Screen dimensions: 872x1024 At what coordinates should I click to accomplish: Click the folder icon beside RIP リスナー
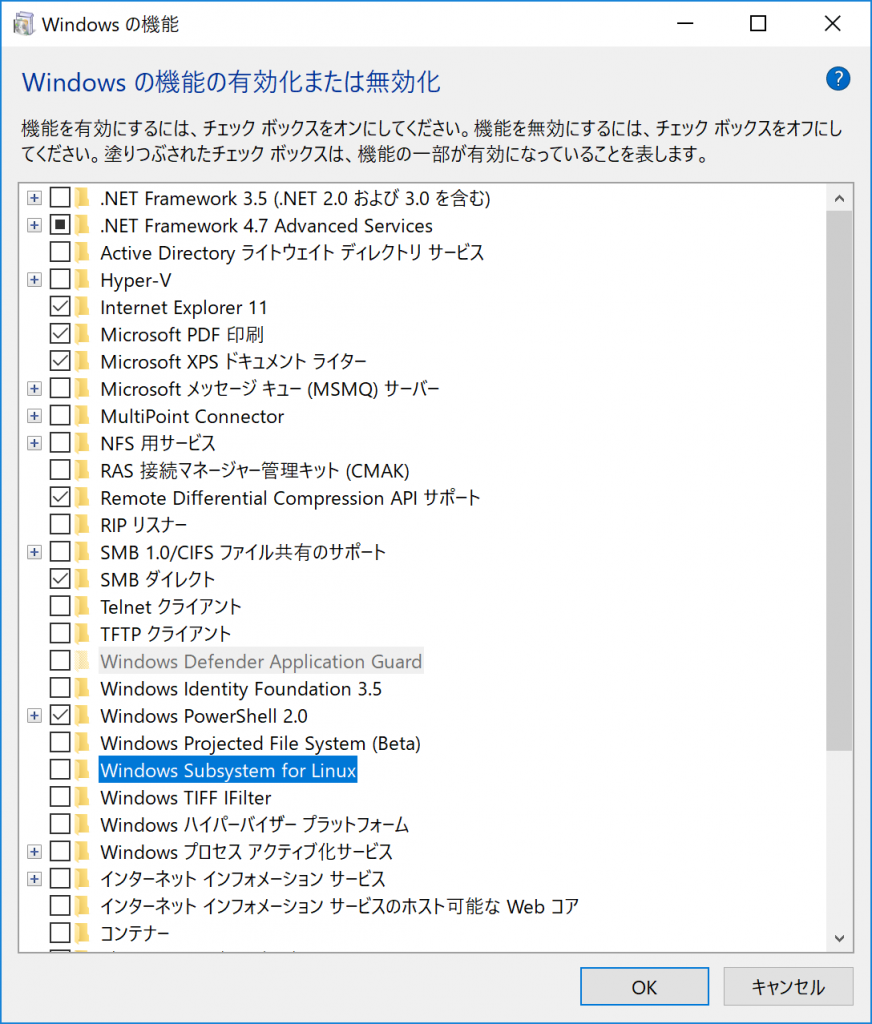82,524
